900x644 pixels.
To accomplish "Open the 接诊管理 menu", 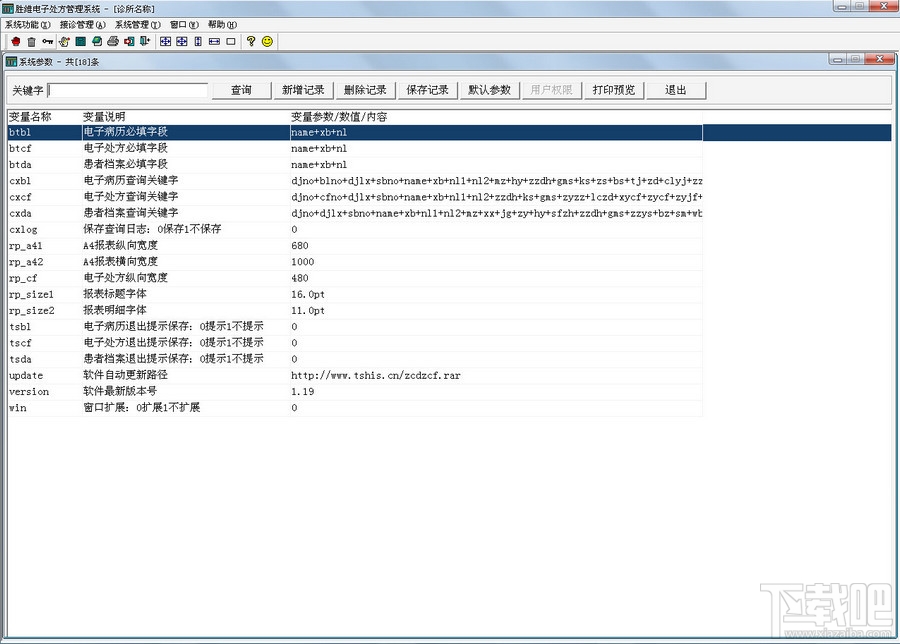I will [83, 25].
